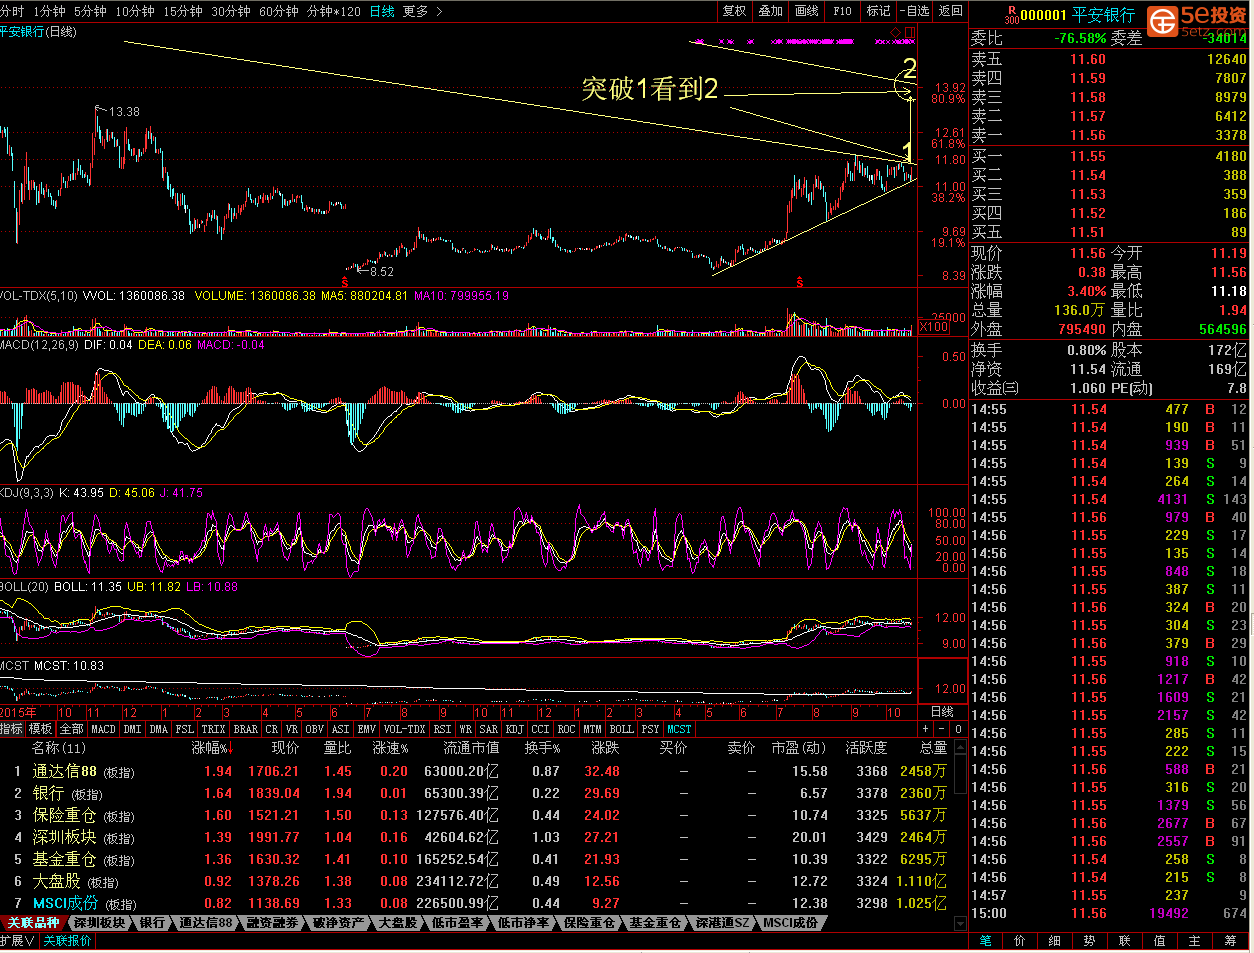Select the OBV indicator

pos(315,730)
